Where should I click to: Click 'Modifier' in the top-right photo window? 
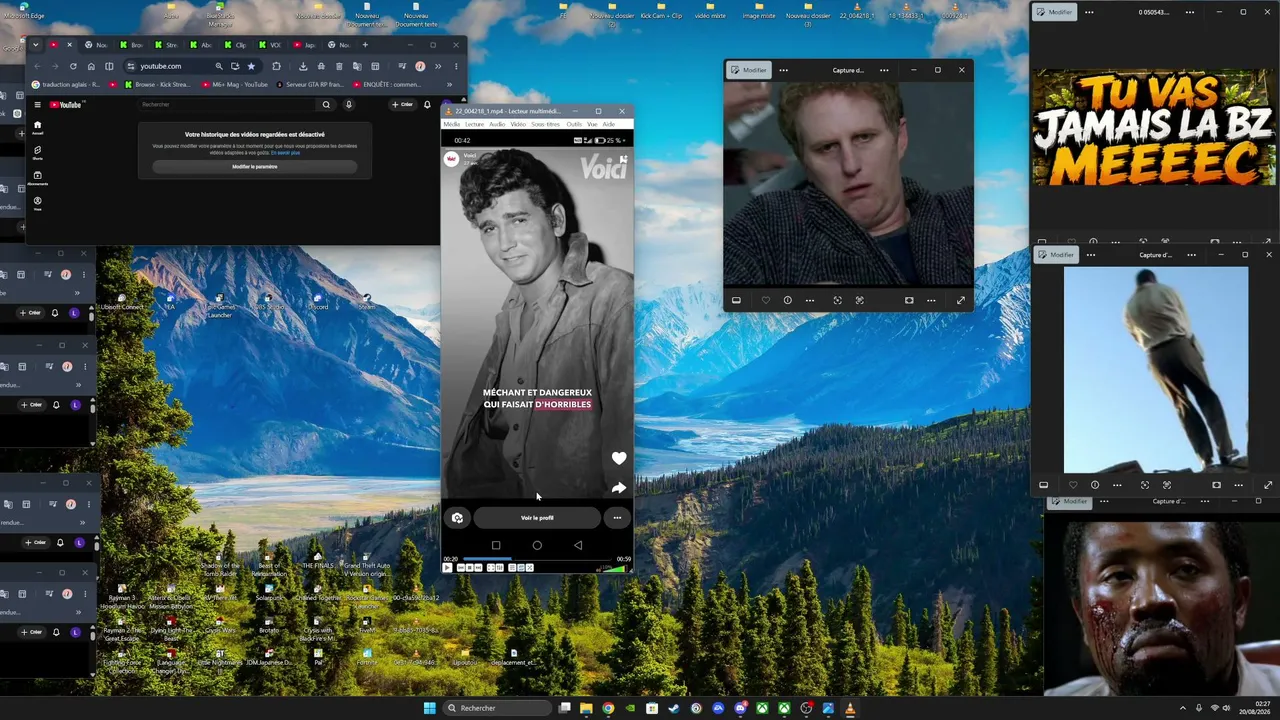1055,12
